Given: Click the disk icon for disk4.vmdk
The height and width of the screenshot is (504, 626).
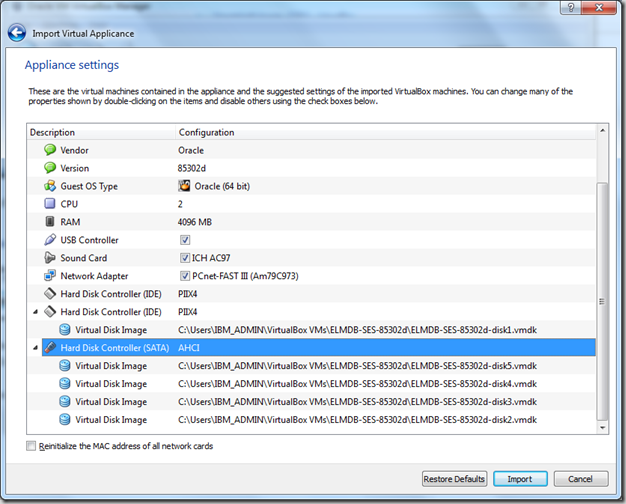Looking at the screenshot, I should tap(65, 383).
